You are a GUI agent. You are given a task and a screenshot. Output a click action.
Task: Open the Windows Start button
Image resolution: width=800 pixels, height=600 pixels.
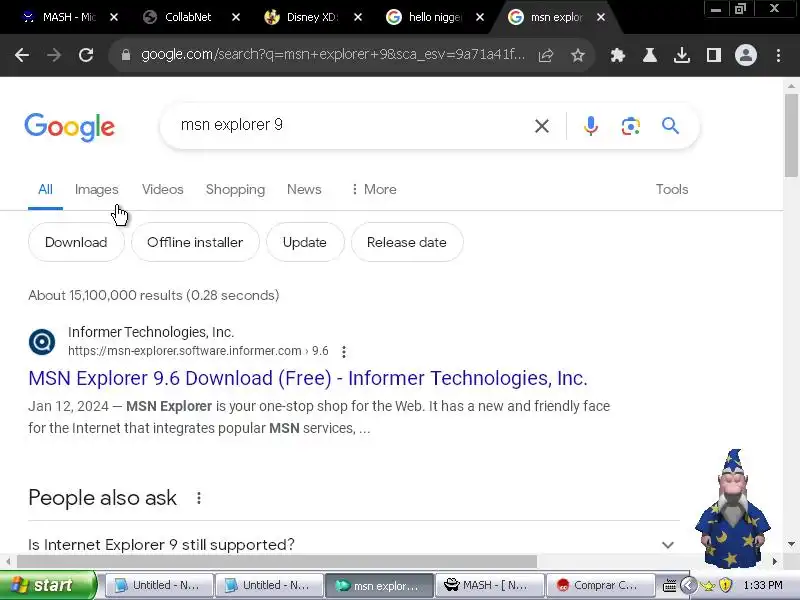coord(47,585)
